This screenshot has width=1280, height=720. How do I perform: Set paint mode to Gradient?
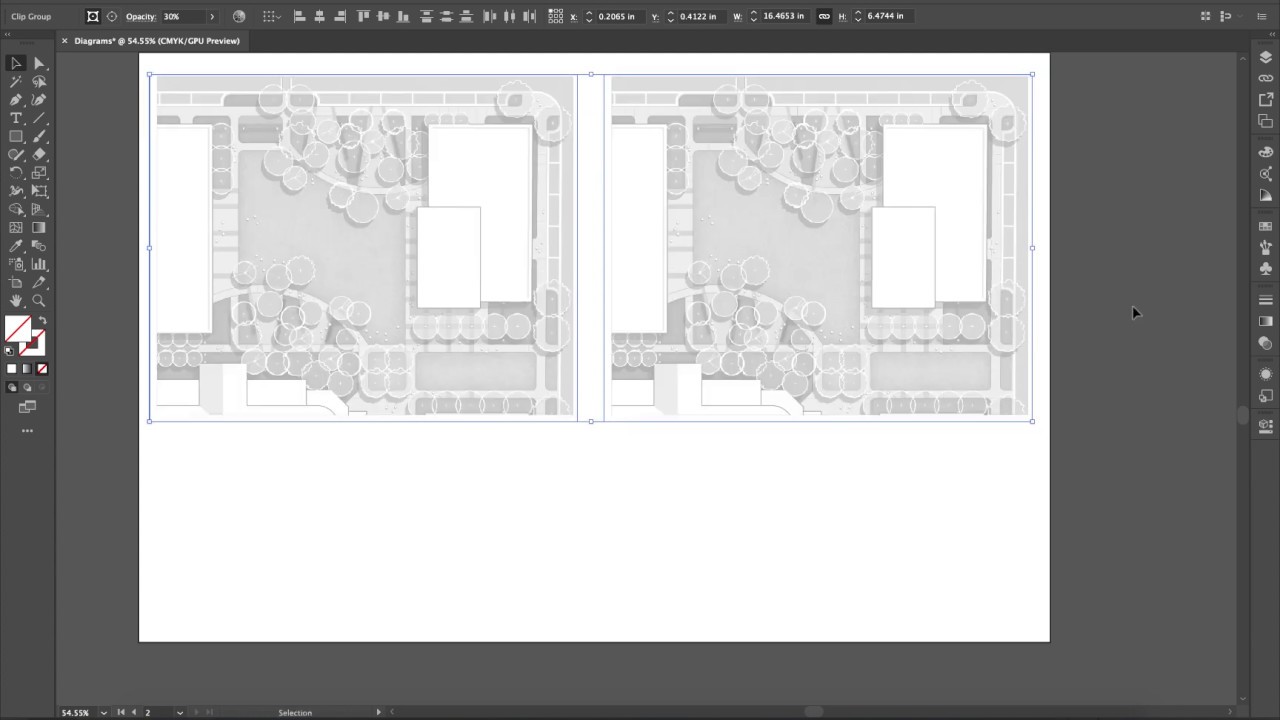[x=27, y=369]
